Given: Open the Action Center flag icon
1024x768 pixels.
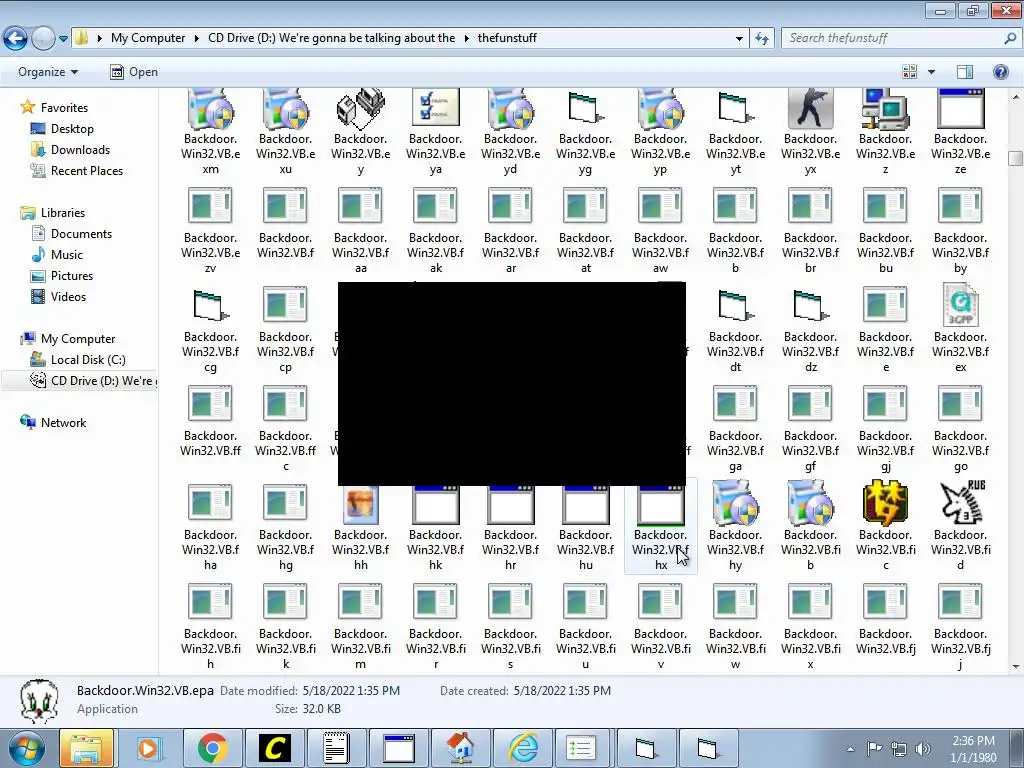Looking at the screenshot, I should pos(874,748).
